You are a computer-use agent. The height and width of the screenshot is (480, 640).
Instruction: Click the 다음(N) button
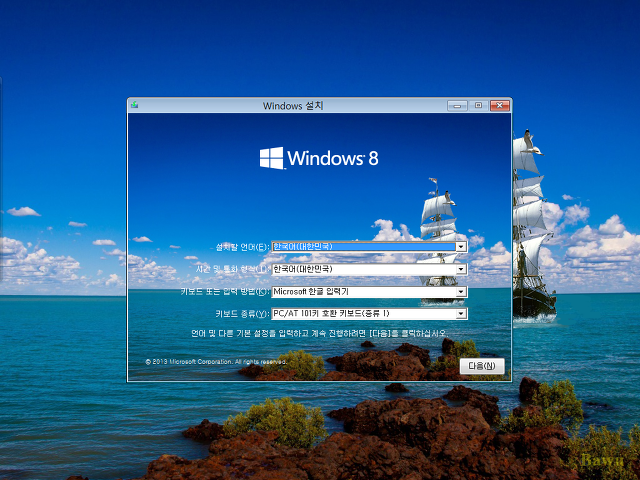482,366
